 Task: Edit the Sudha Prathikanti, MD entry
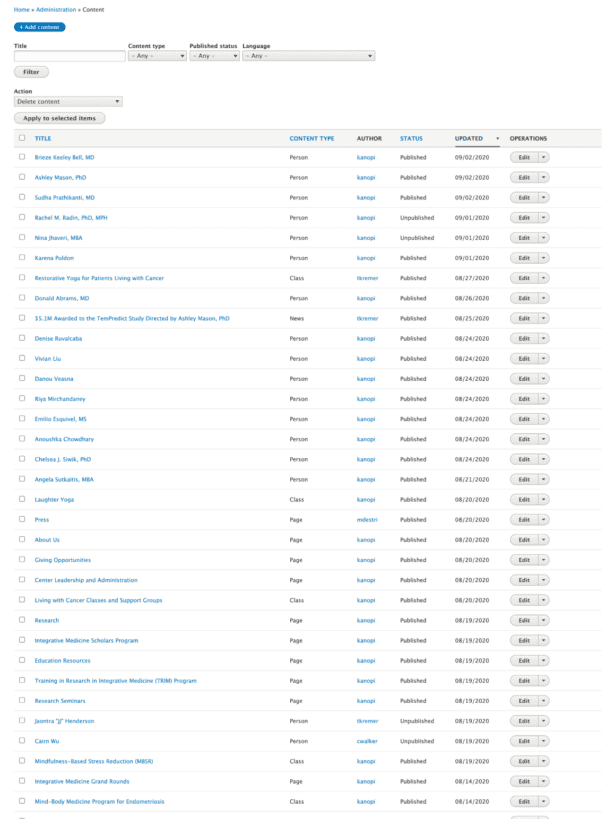[524, 197]
